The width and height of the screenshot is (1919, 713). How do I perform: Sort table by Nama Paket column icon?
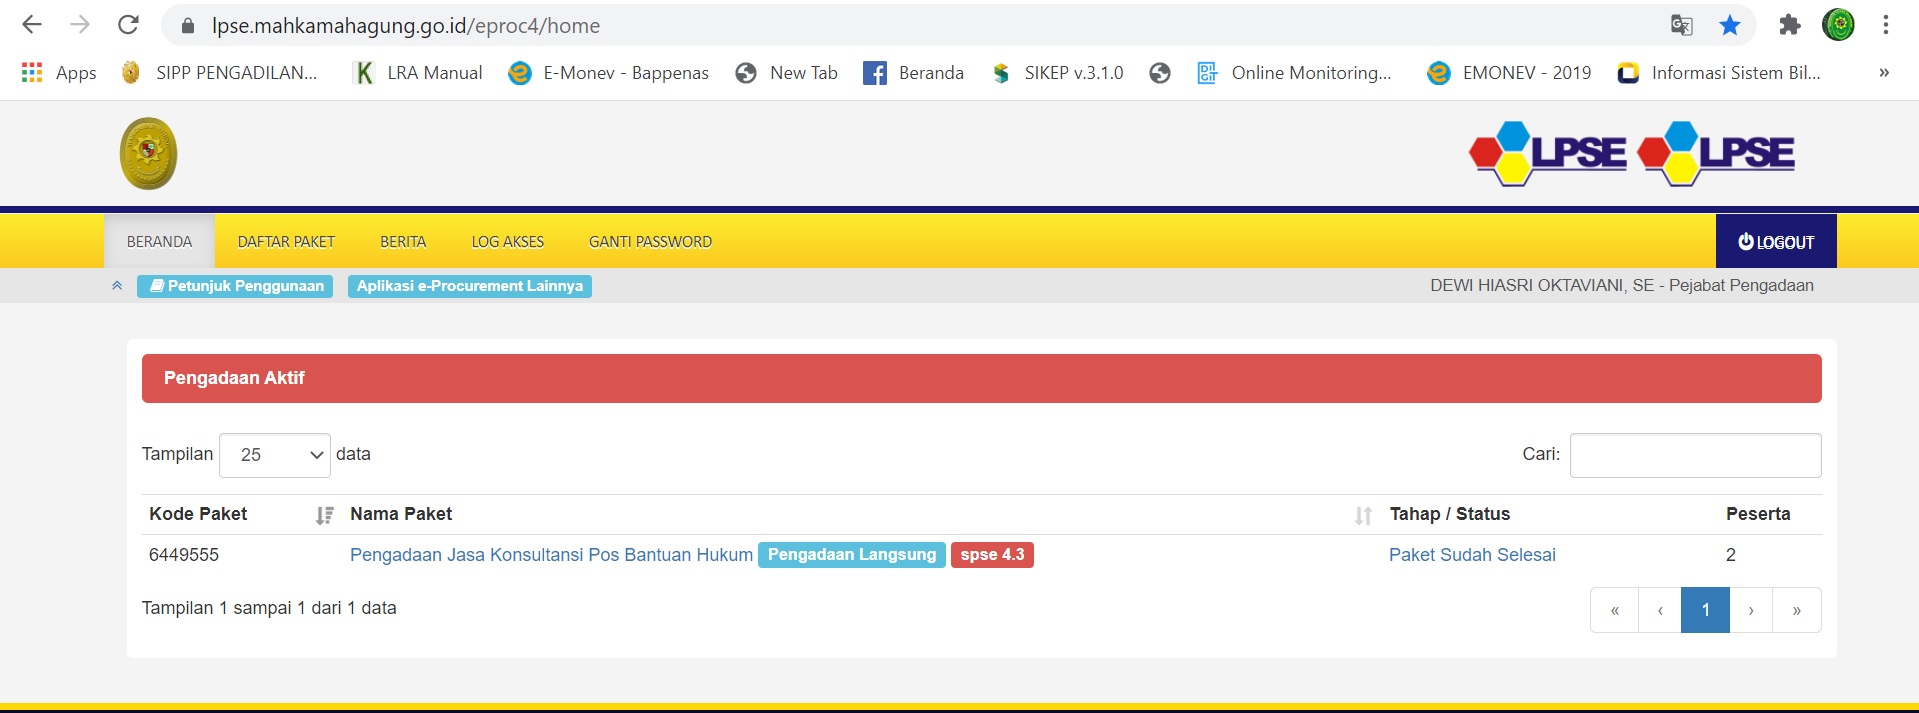pyautogui.click(x=1363, y=515)
